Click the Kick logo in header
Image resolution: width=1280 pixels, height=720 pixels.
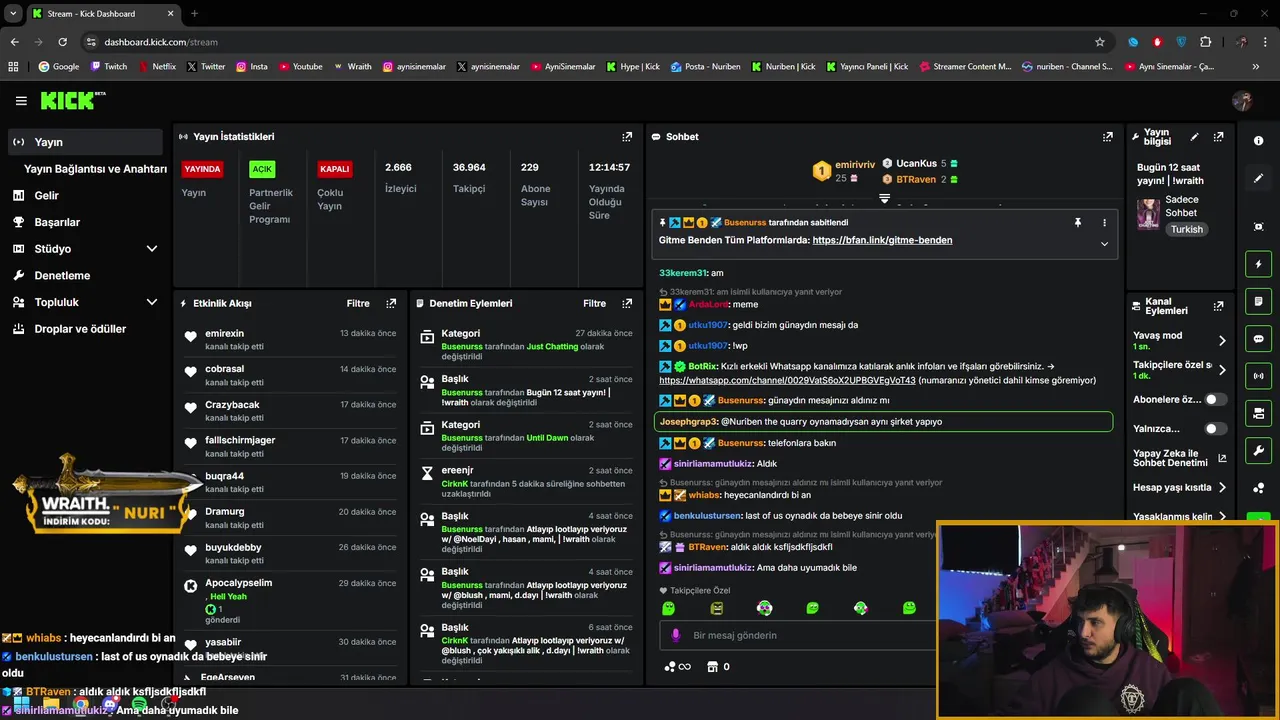(x=73, y=100)
